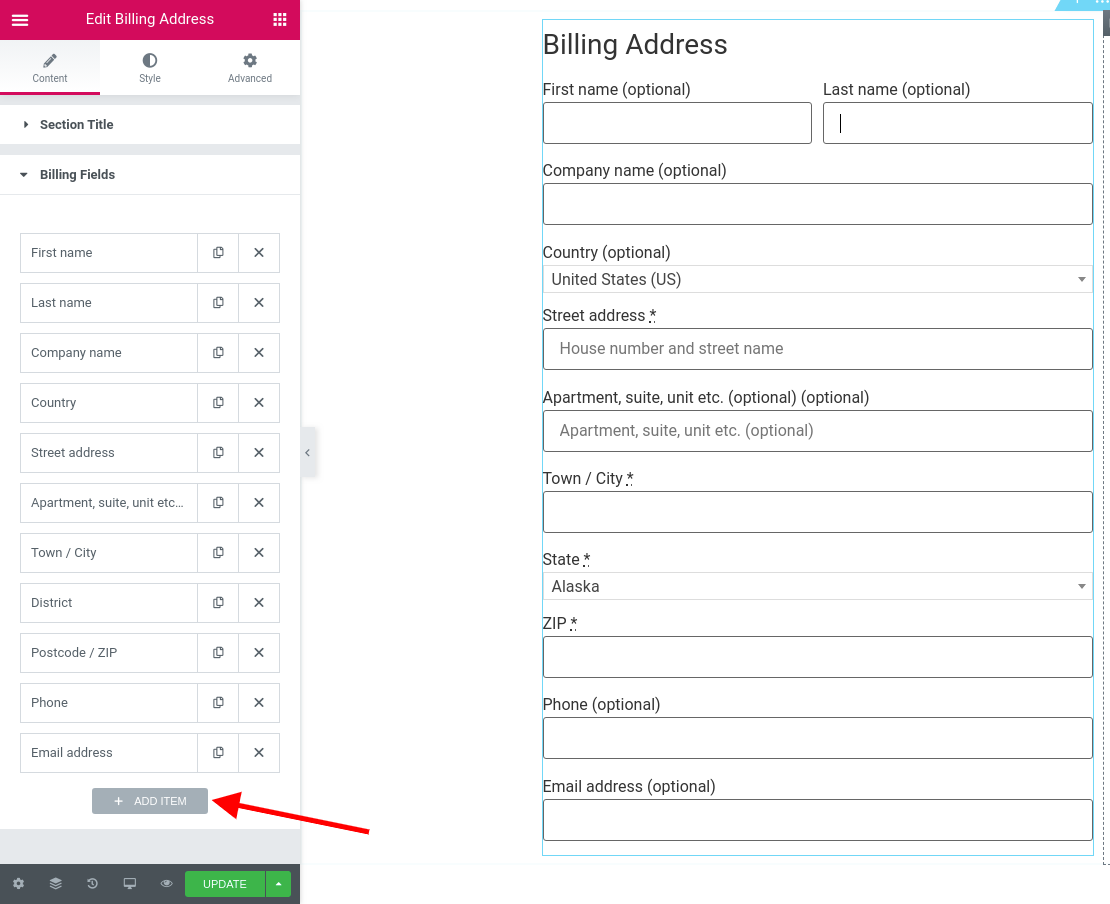
Task: Remove the Apartment, suite, unit item
Action: (259, 503)
